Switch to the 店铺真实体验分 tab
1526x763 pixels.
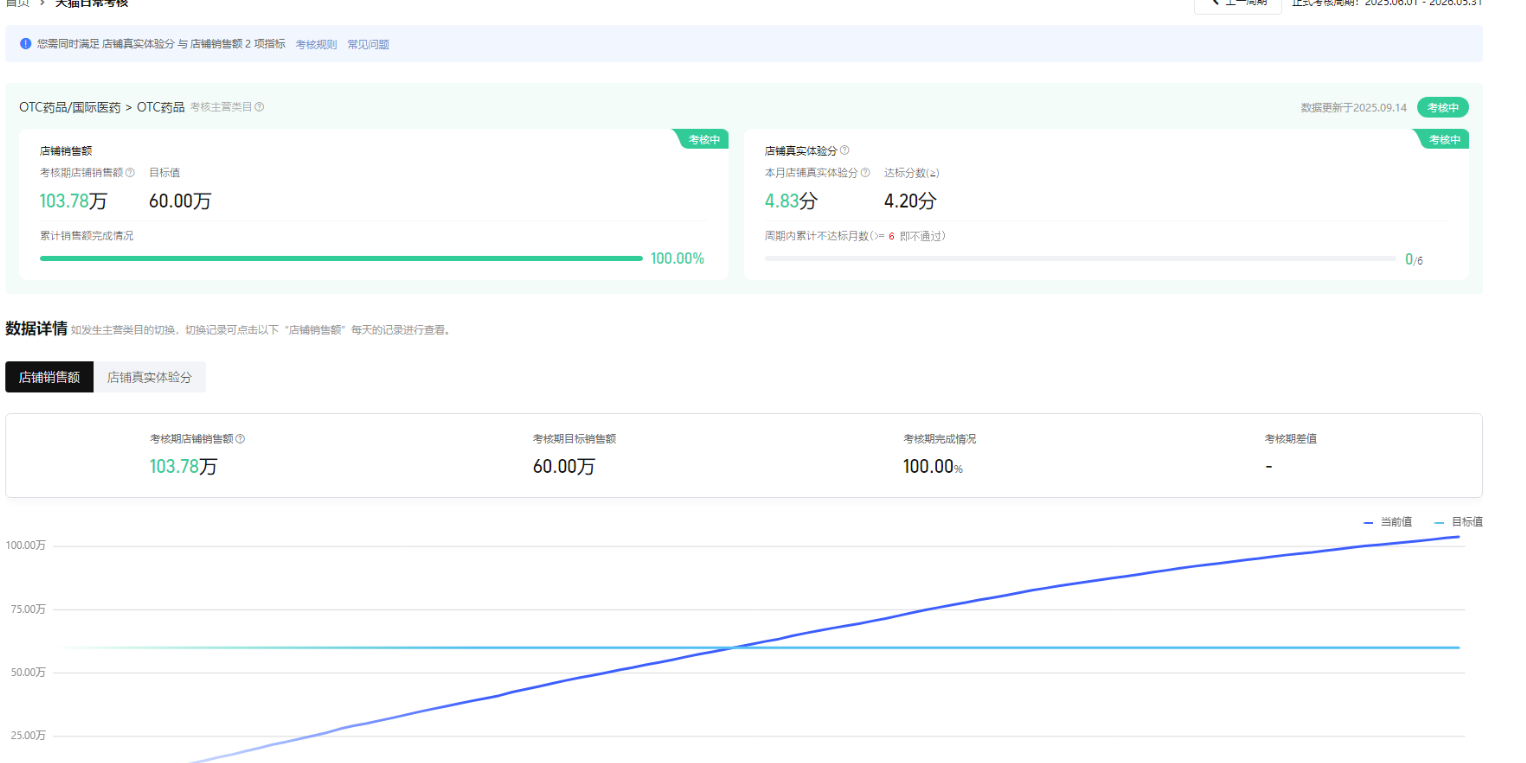149,377
